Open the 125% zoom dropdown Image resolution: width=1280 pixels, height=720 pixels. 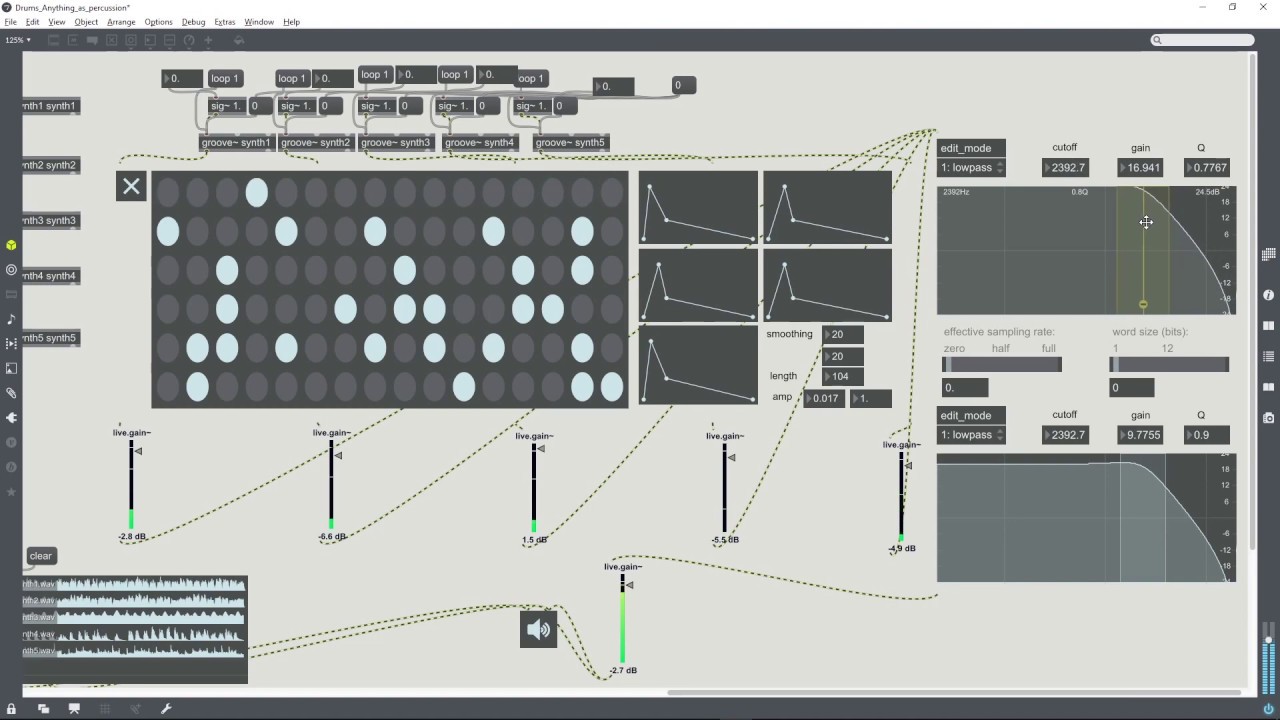[17, 40]
